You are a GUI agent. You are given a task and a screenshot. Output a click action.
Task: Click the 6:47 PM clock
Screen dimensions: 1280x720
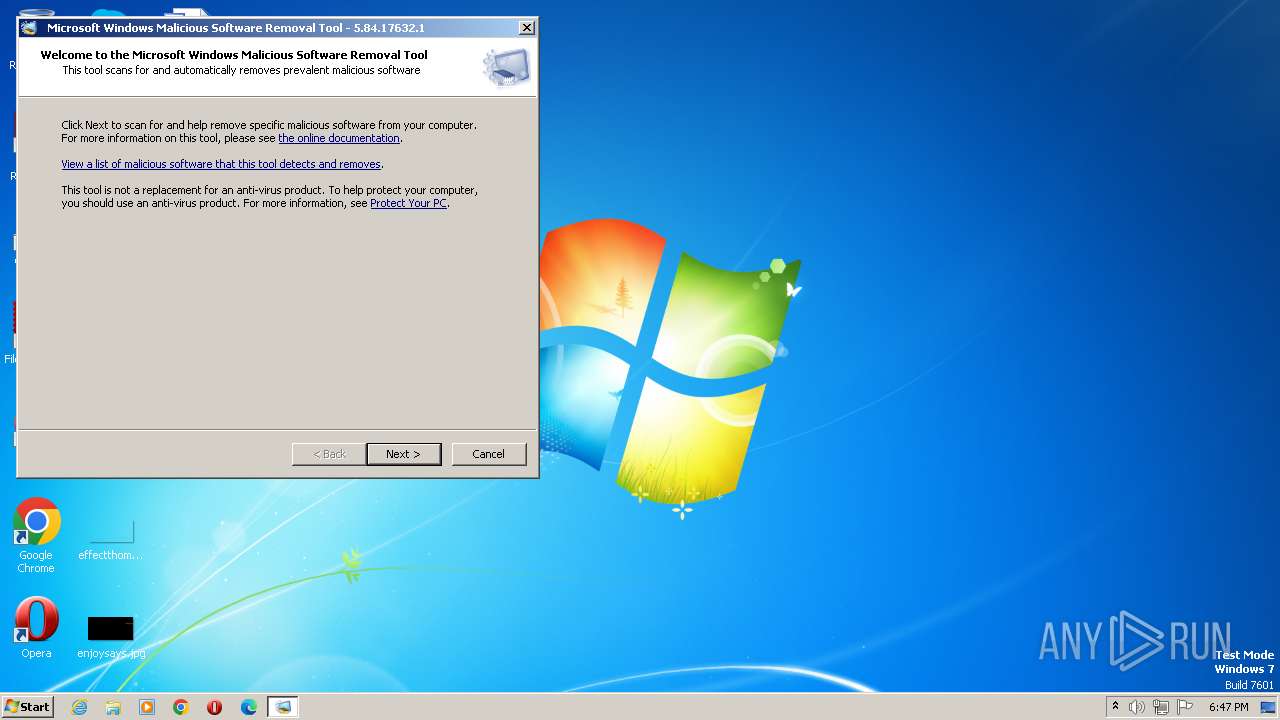point(1228,707)
